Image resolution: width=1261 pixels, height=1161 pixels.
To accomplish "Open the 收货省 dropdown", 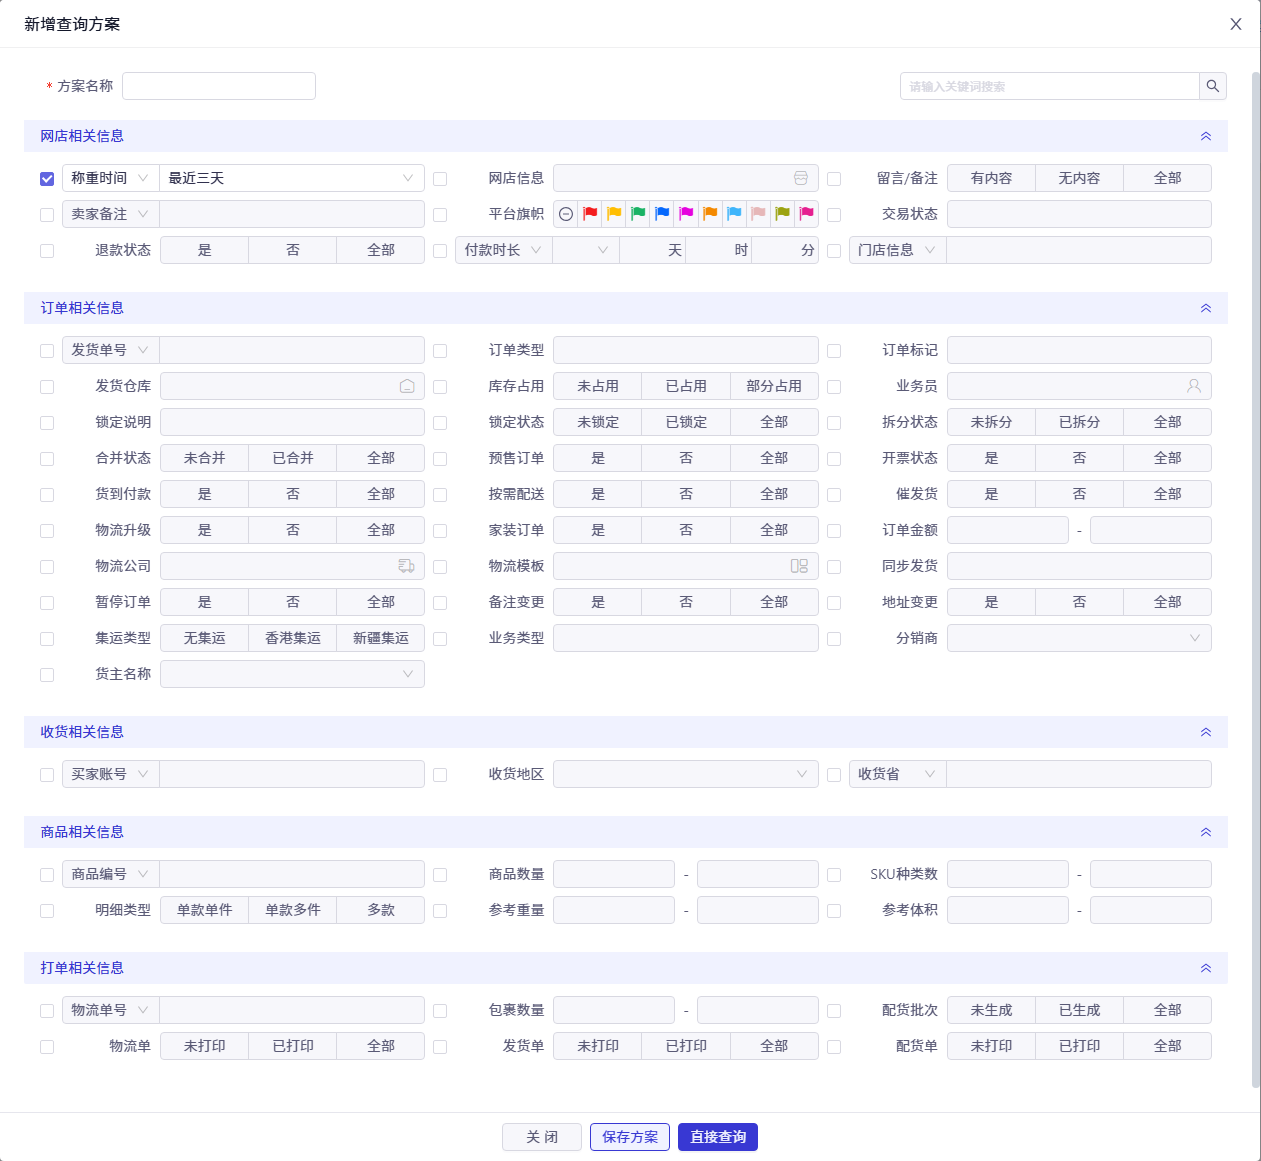I will 897,774.
